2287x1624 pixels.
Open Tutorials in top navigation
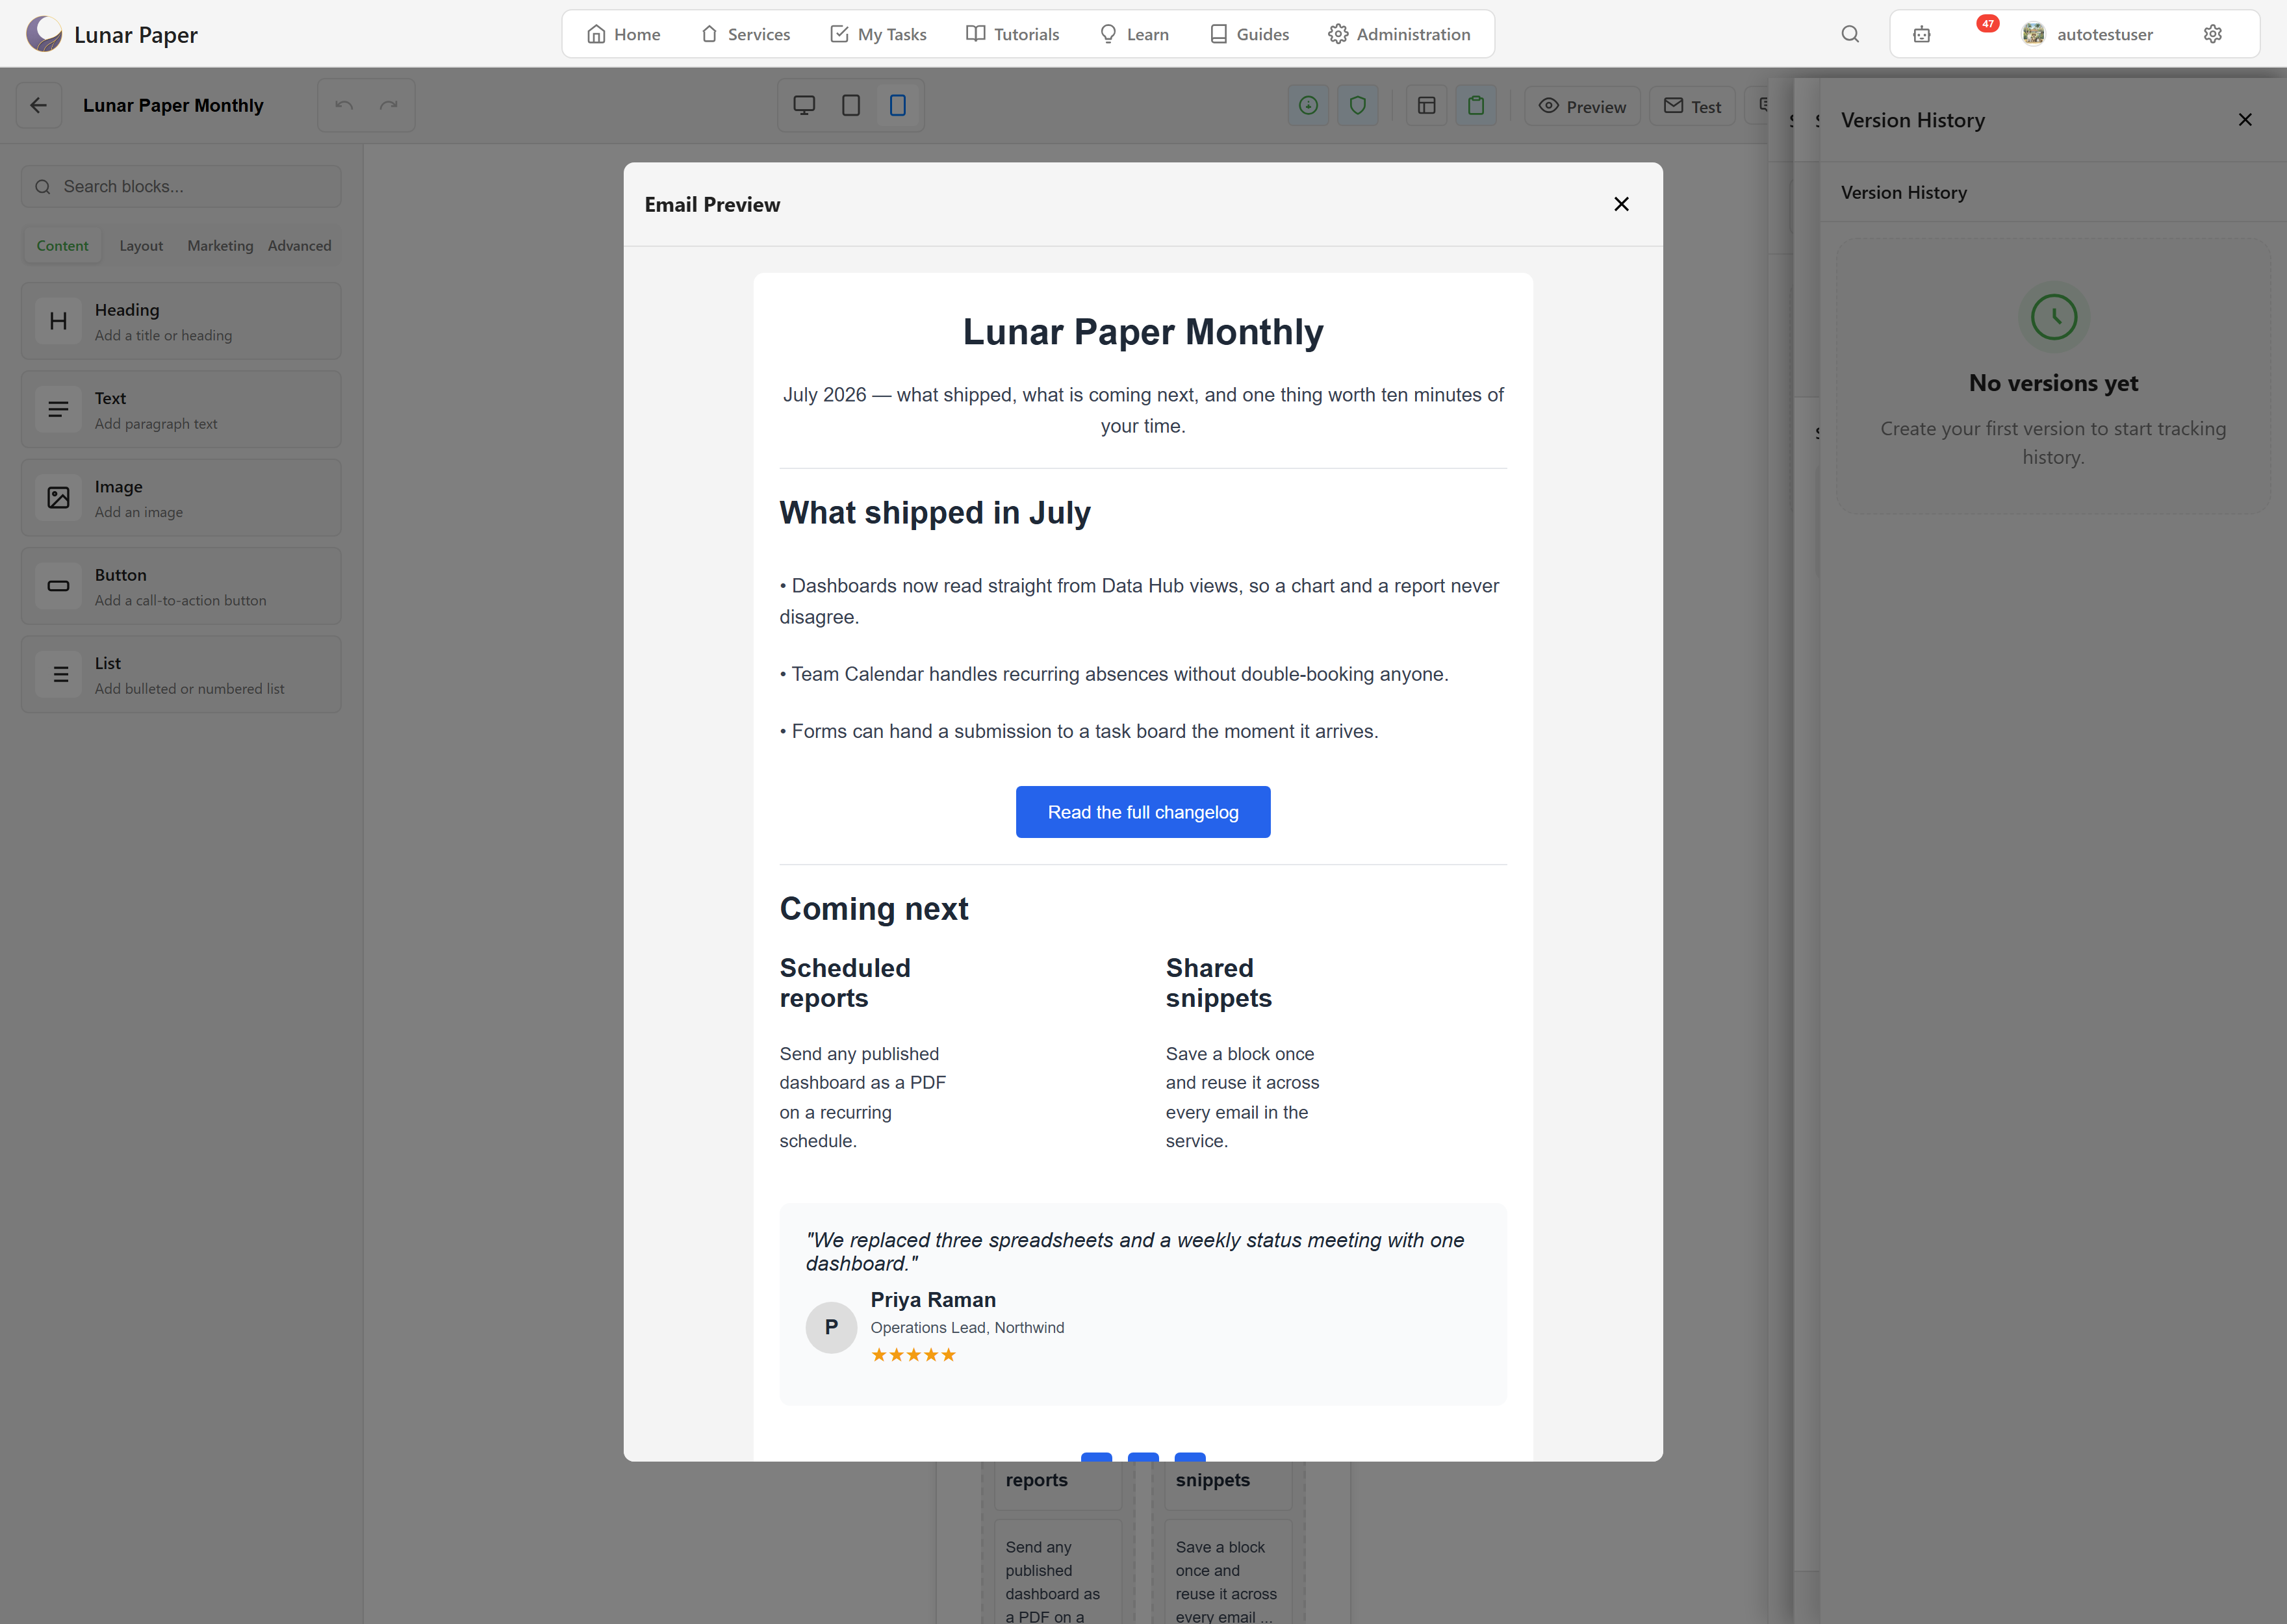point(1012,34)
